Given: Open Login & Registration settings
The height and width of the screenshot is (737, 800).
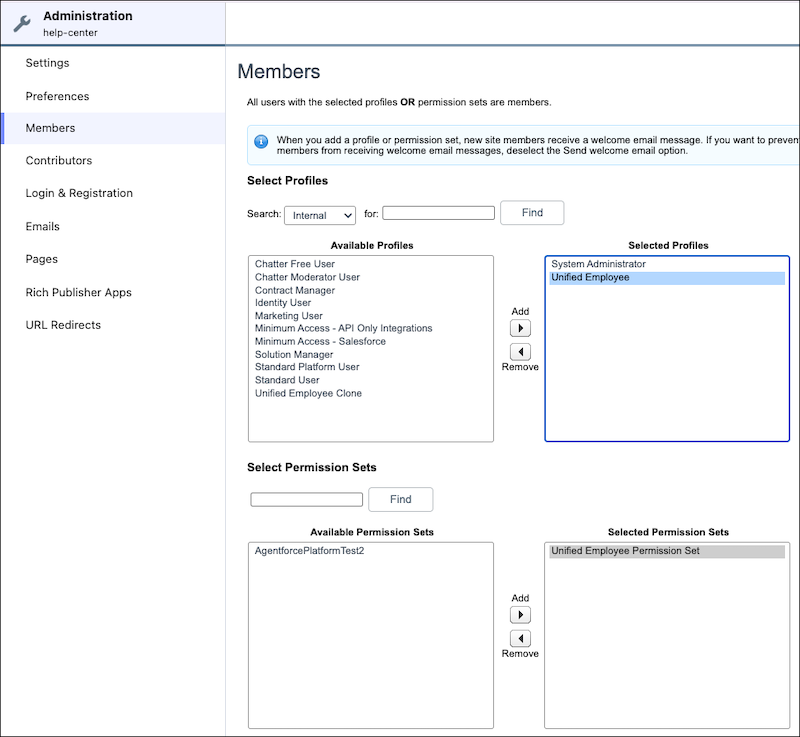Looking at the screenshot, I should pos(79,193).
